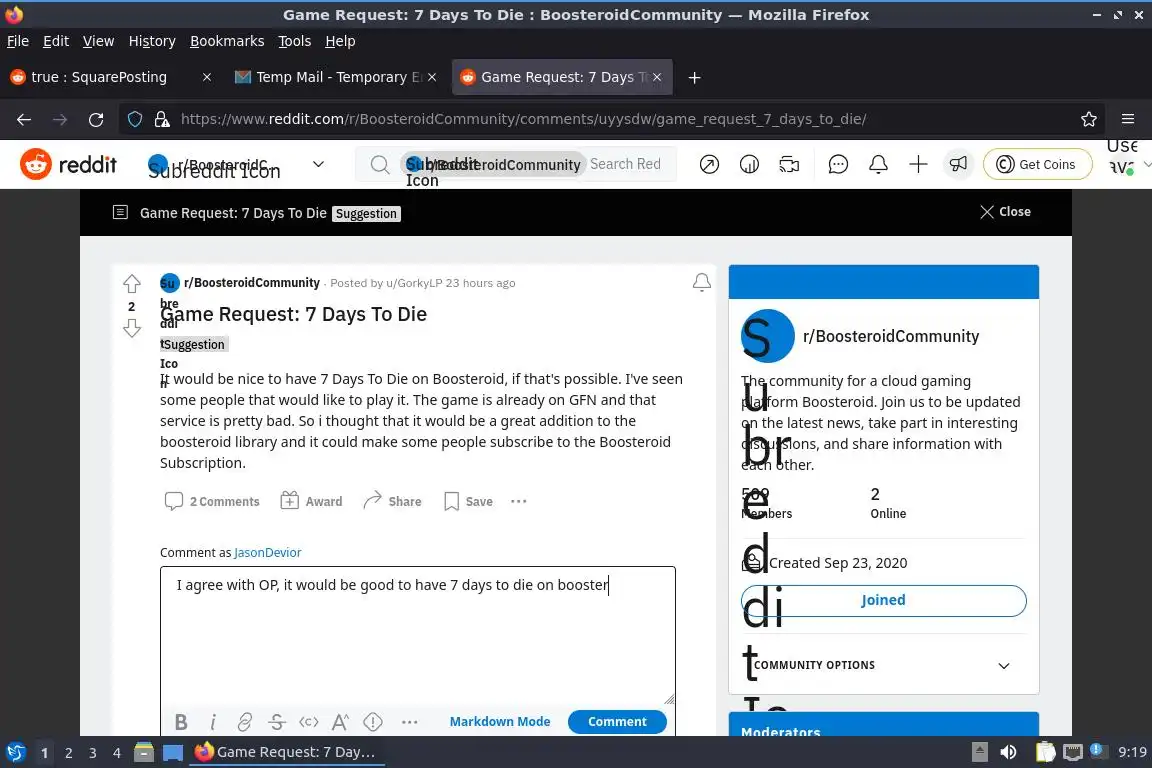1152x768 pixels.
Task: Reload the current page
Action: (96, 119)
